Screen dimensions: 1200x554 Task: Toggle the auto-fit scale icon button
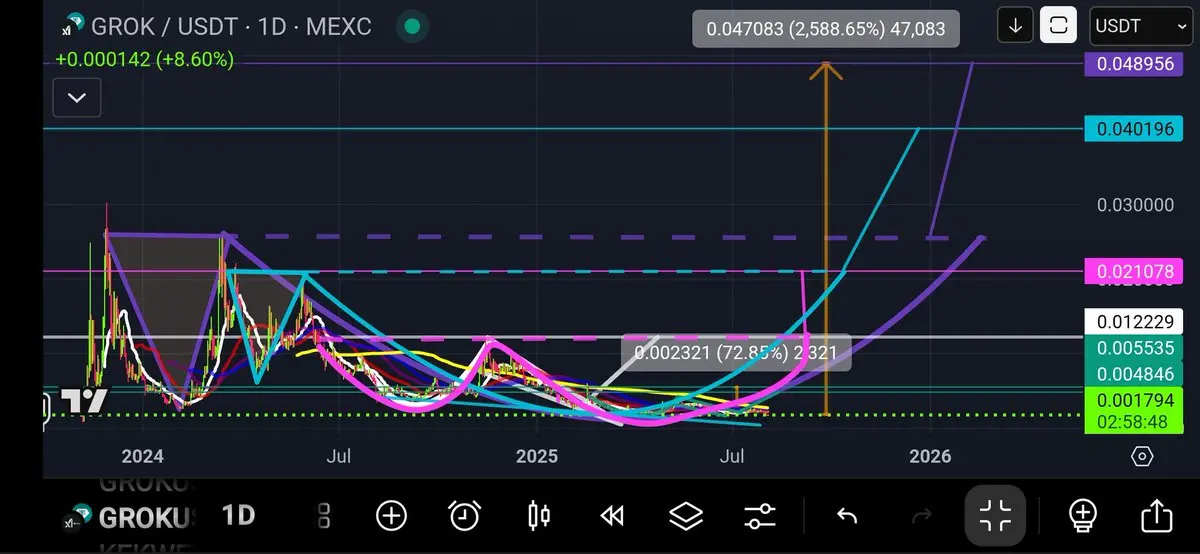pos(1058,26)
